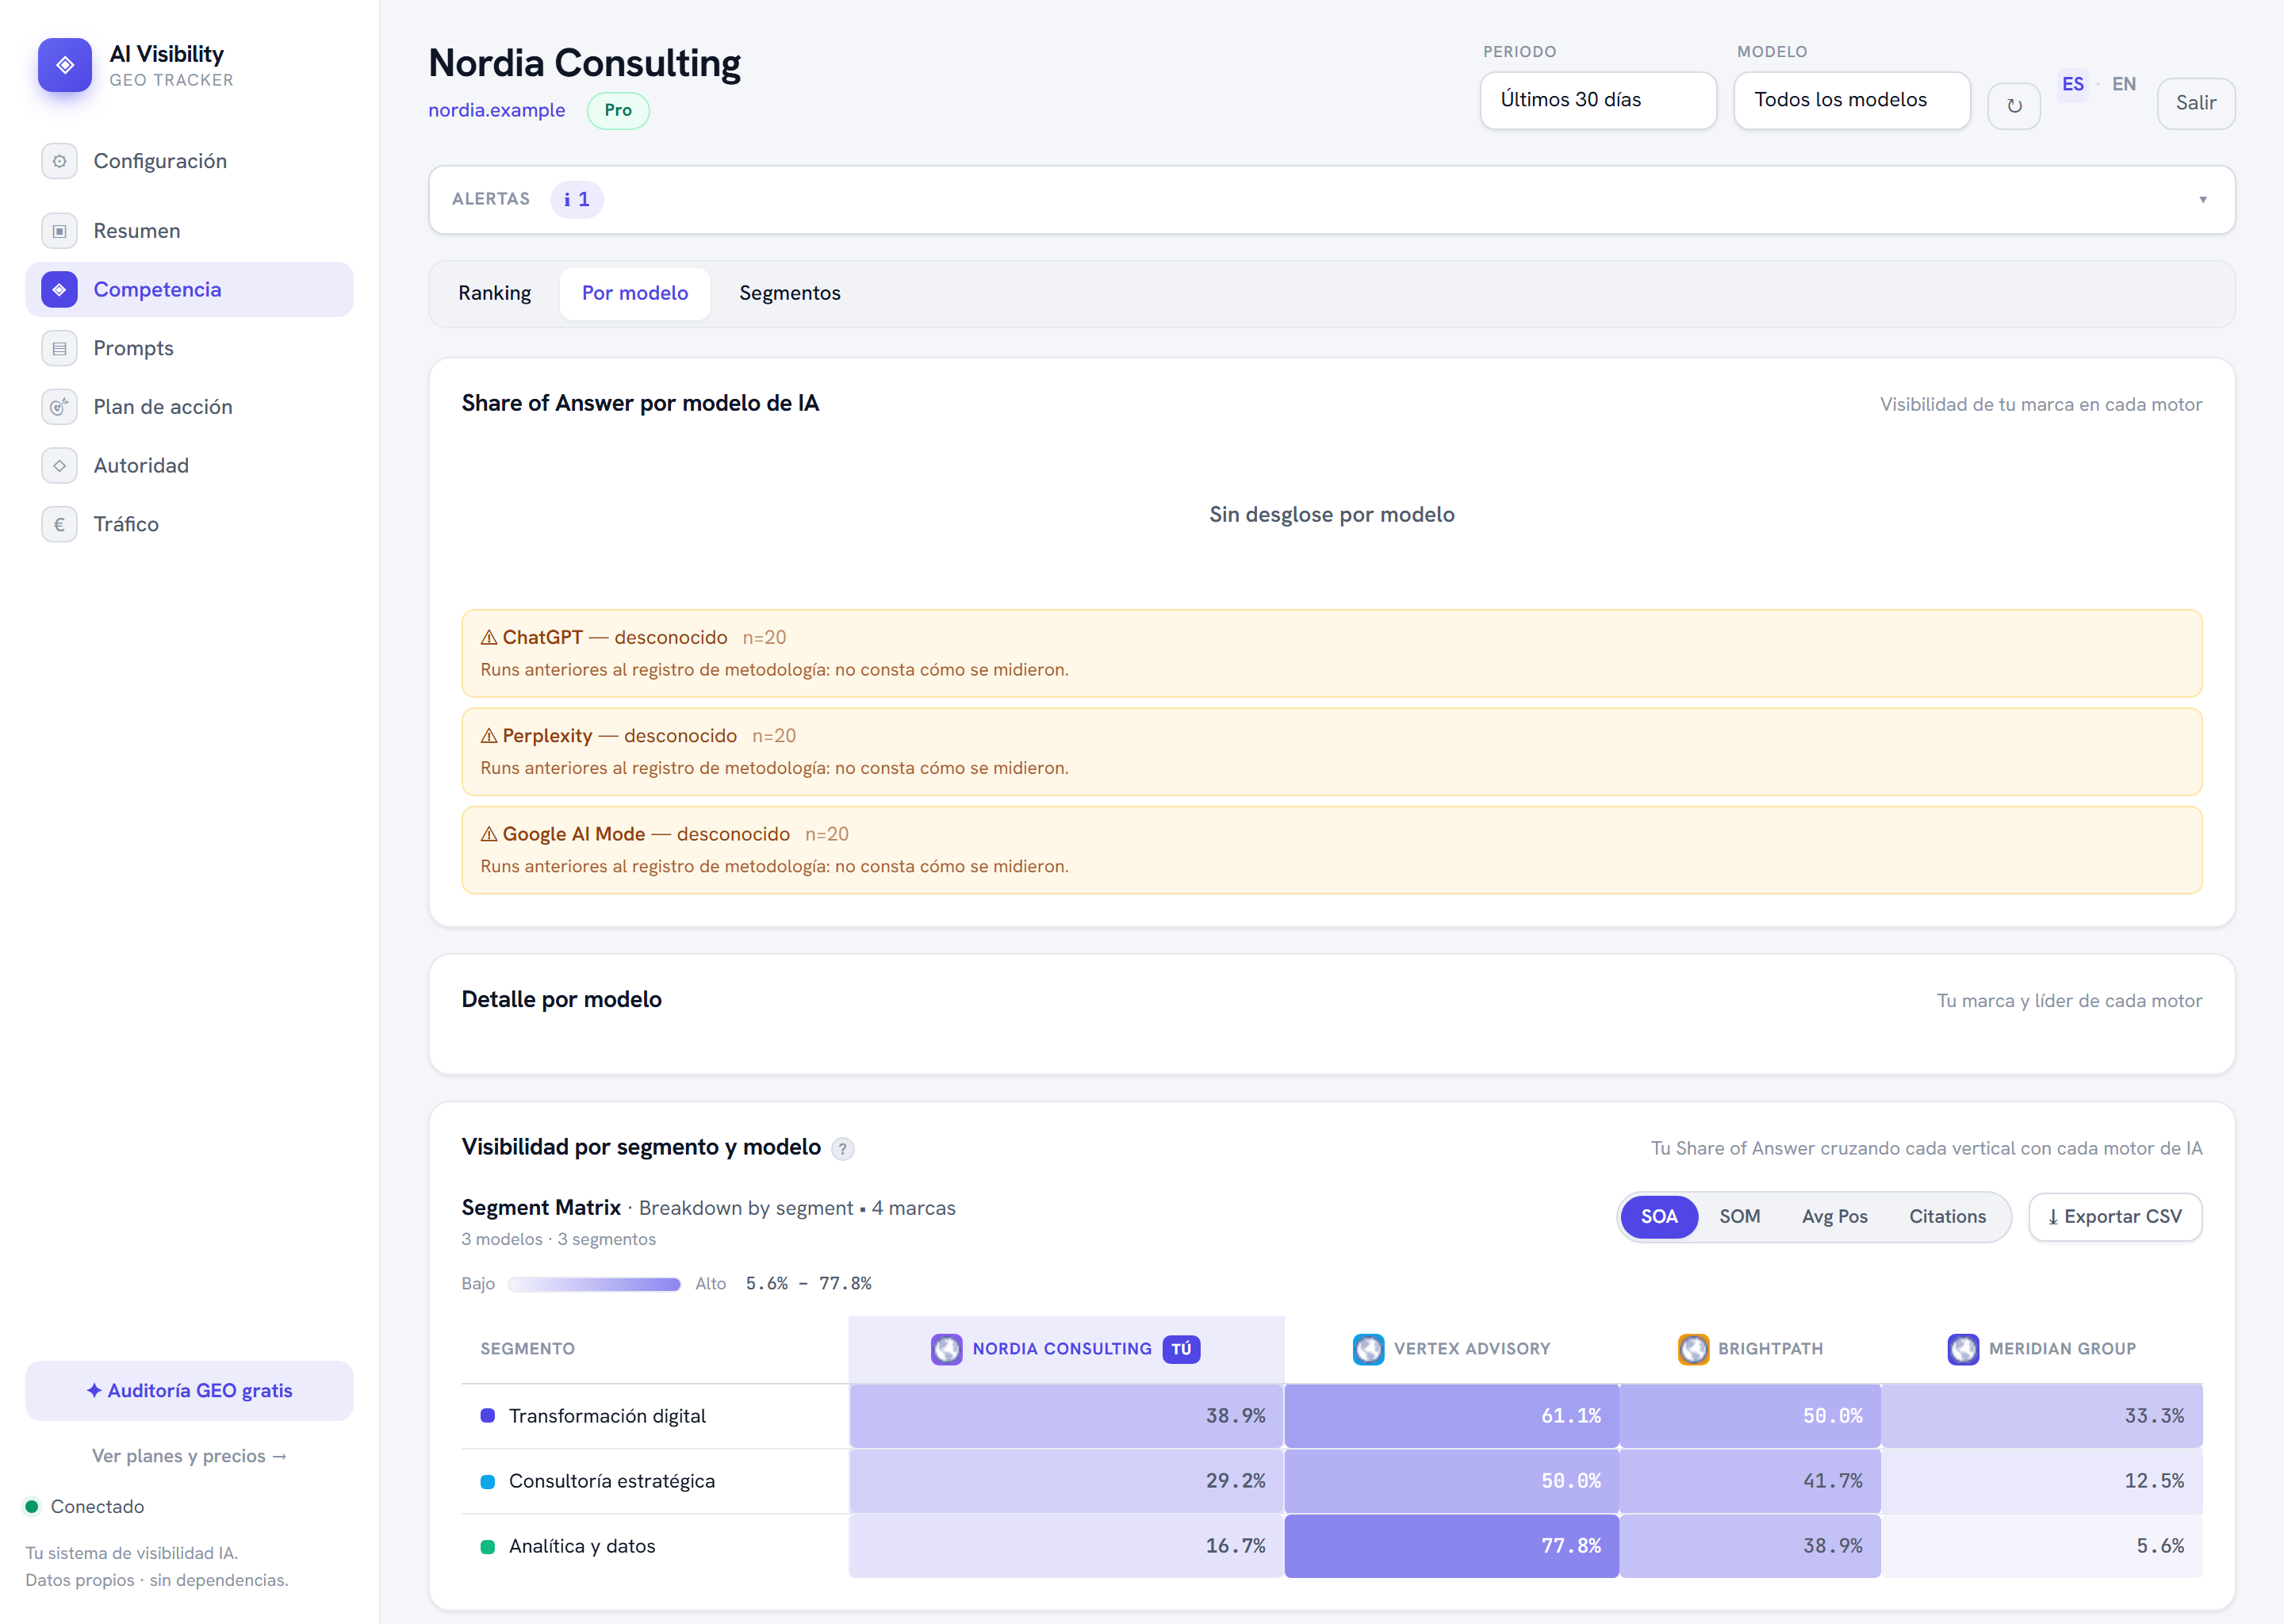Viewport: 2284px width, 1624px height.
Task: Click the Salir button
Action: pos(2196,103)
